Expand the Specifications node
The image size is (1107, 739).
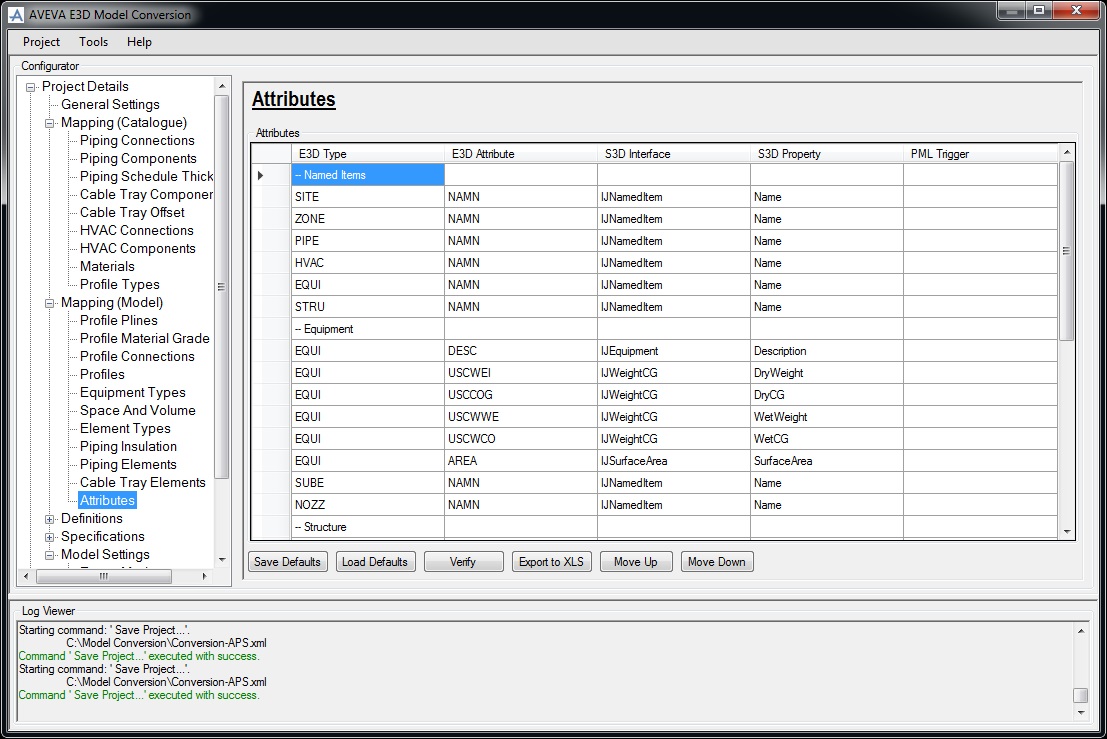[49, 537]
